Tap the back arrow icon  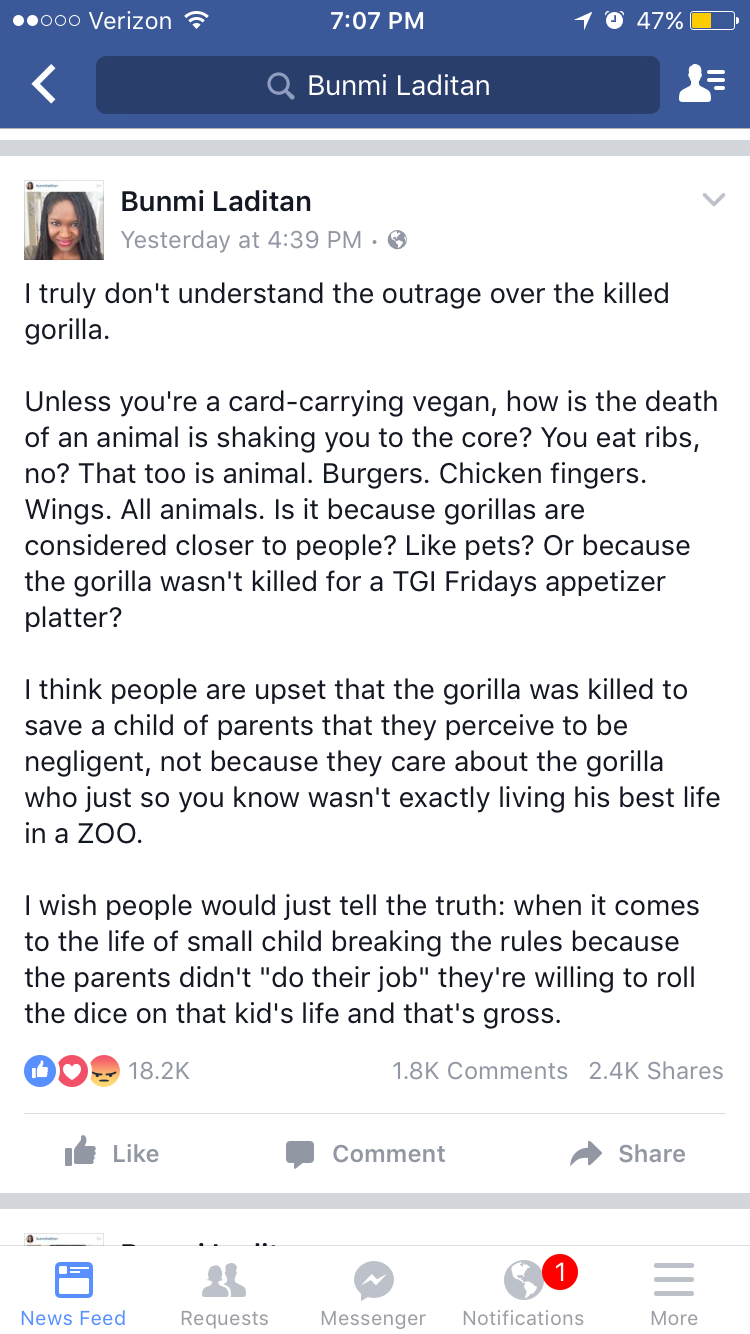pos(44,85)
